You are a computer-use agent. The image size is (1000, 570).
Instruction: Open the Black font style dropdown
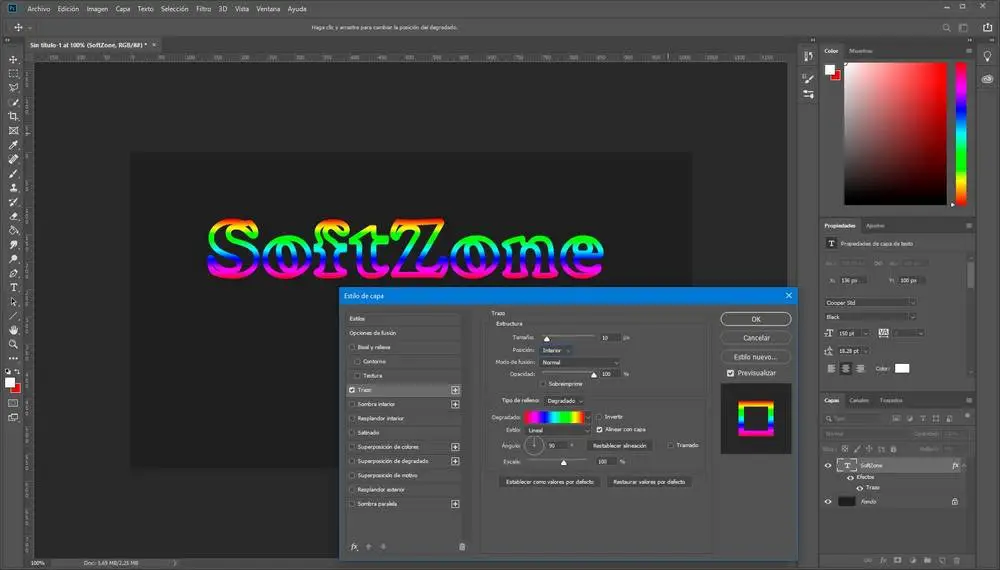[871, 317]
